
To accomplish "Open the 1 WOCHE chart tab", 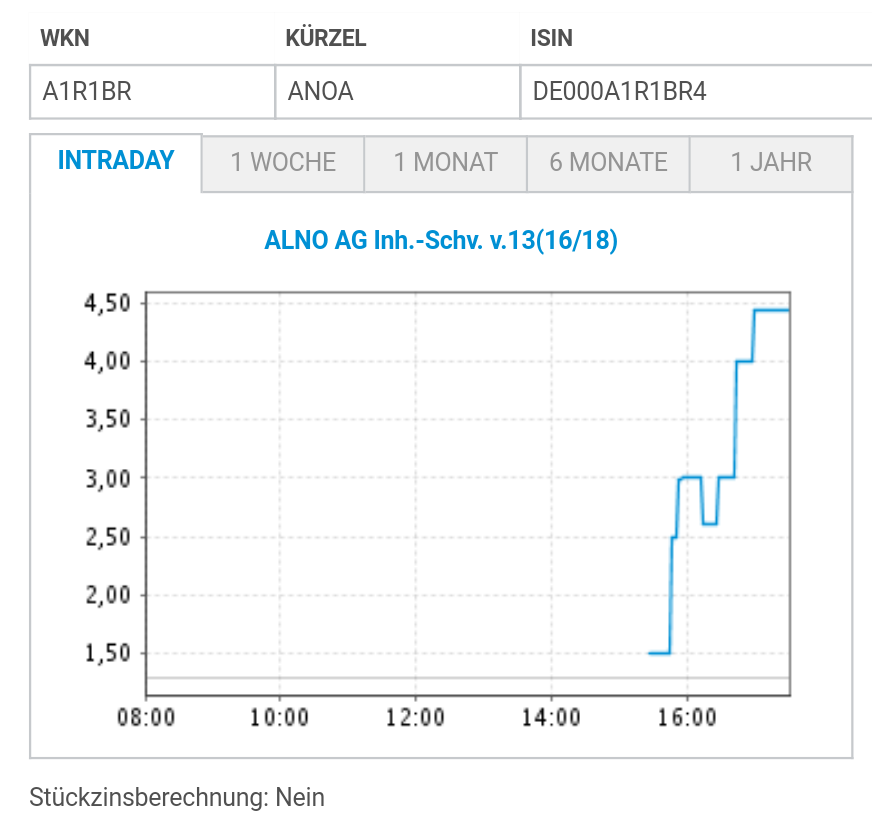I will pyautogui.click(x=283, y=163).
